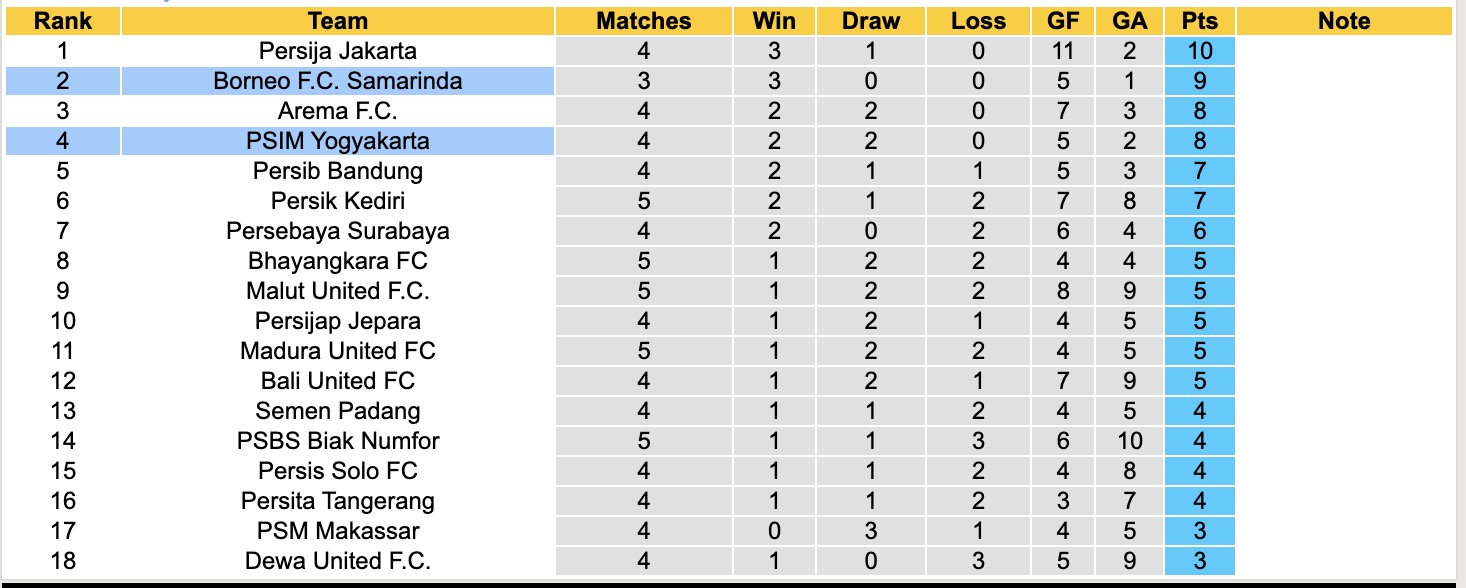Select the Arema F.C. team row
The height and width of the screenshot is (588, 1466).
click(x=338, y=111)
